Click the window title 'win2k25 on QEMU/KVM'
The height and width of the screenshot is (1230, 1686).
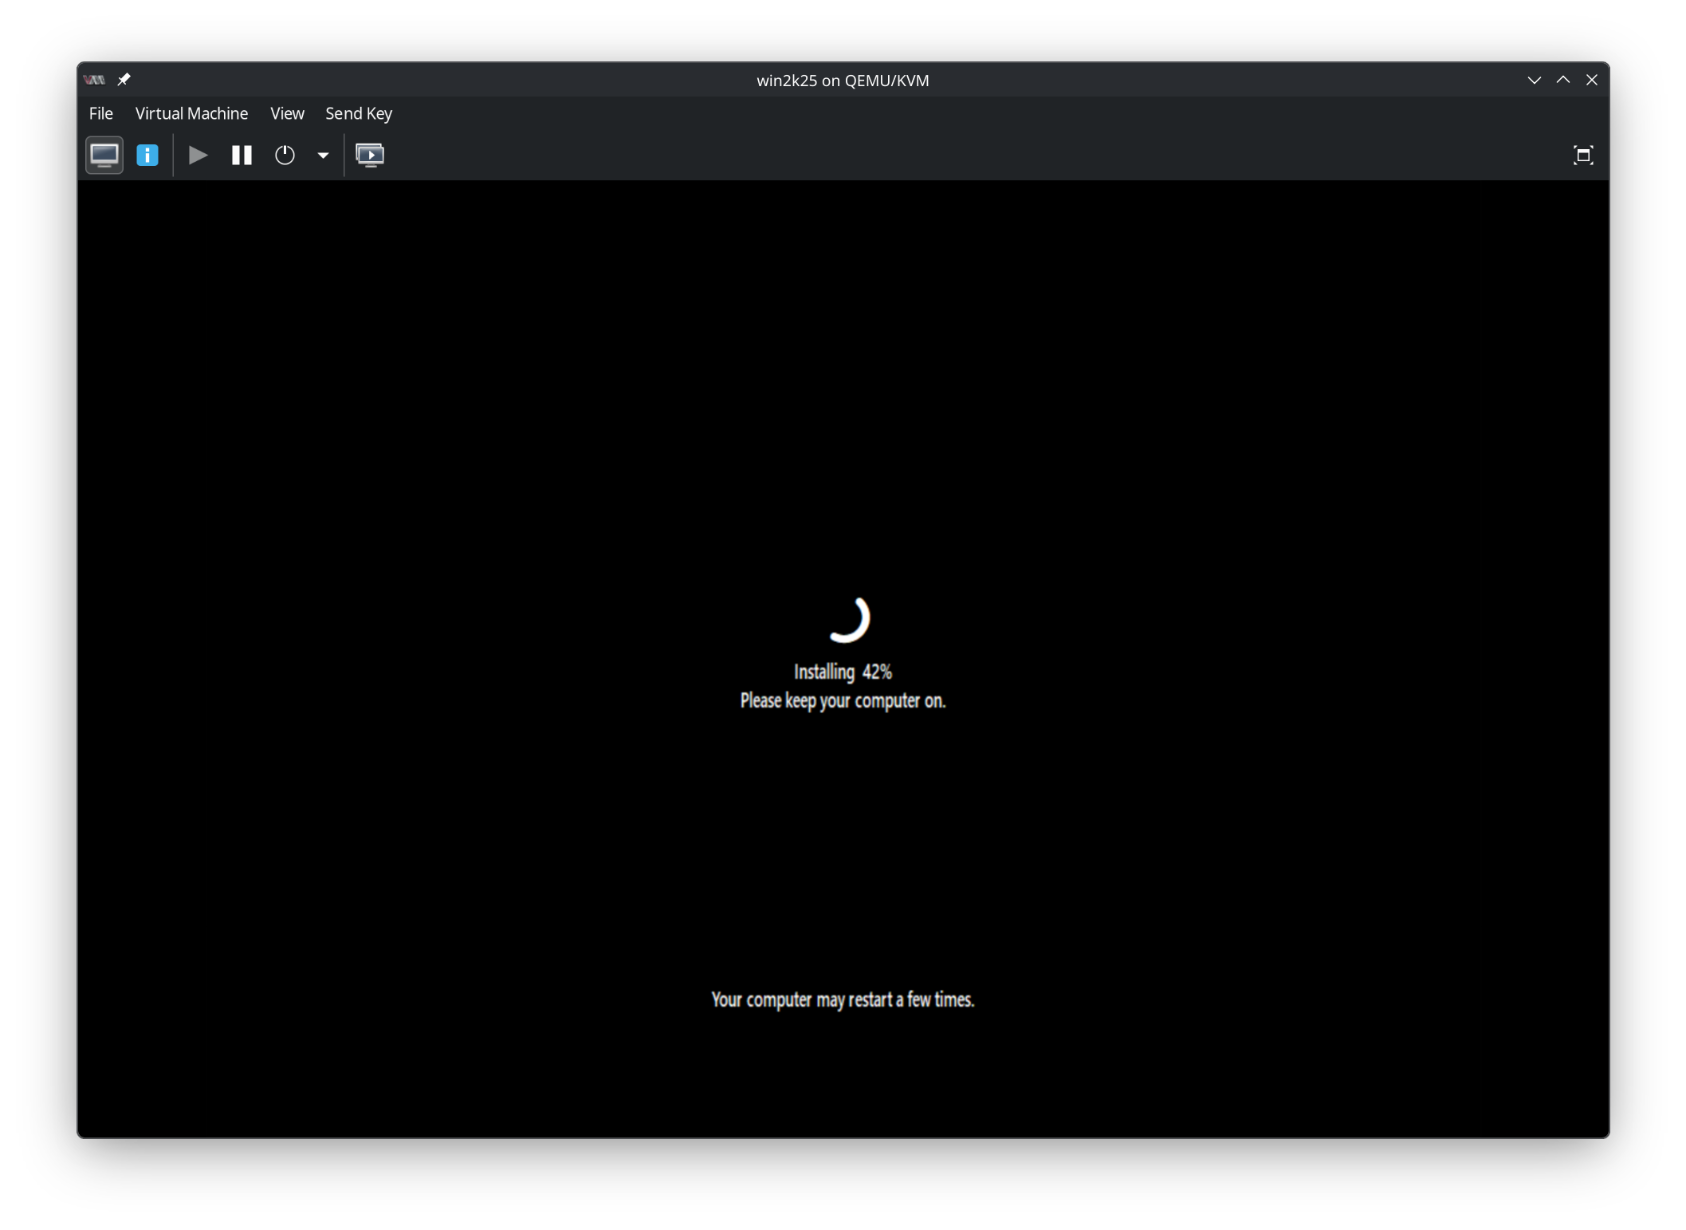click(x=842, y=80)
